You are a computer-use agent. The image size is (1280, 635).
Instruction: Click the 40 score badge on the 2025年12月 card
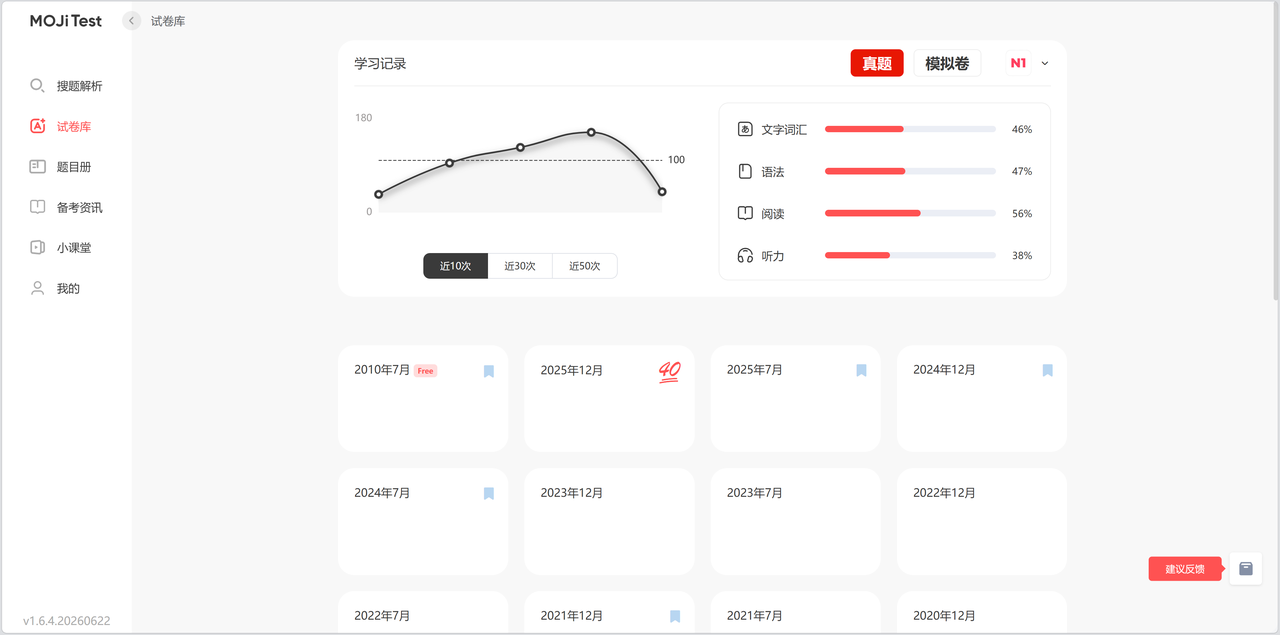click(669, 372)
